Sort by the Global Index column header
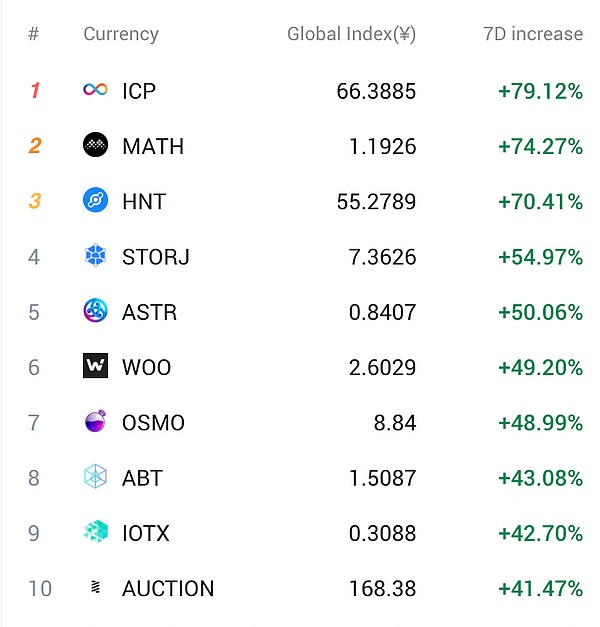 click(351, 34)
